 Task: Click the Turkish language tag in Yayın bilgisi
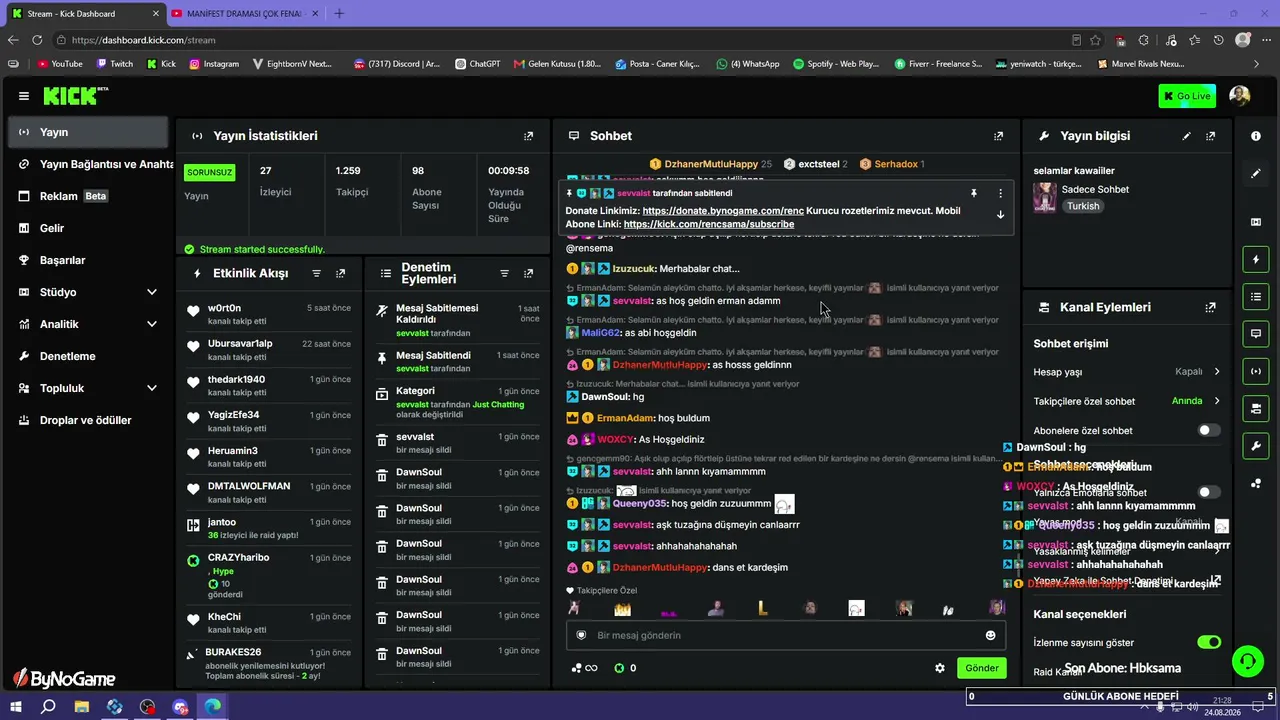[x=1083, y=206]
